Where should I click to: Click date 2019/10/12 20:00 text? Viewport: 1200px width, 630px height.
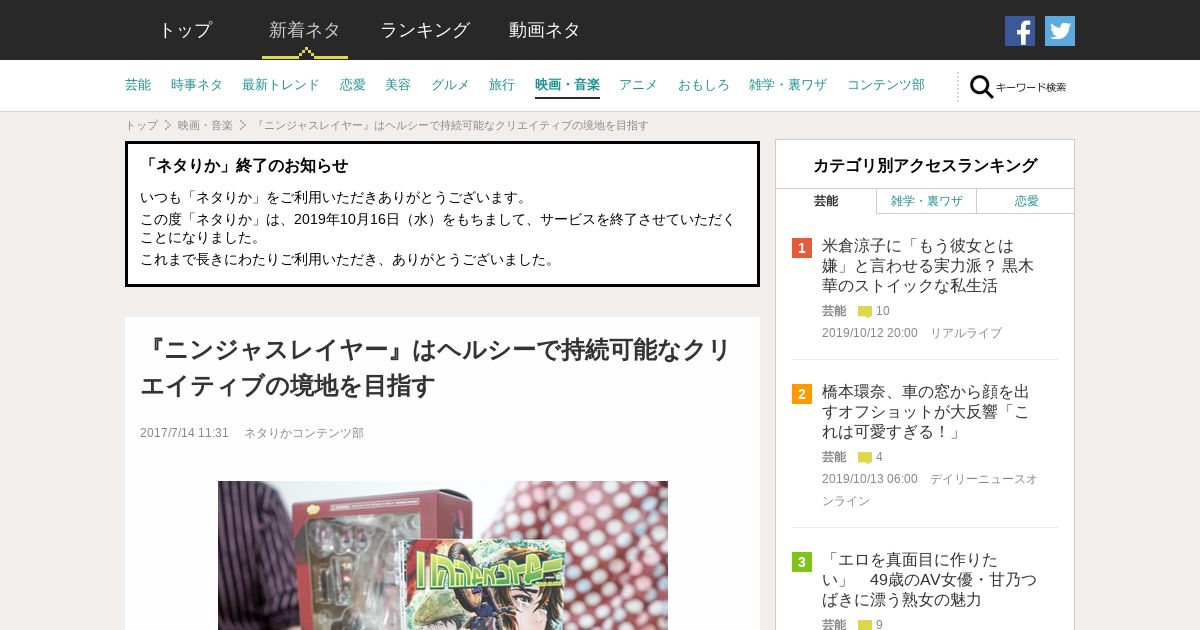(x=869, y=333)
